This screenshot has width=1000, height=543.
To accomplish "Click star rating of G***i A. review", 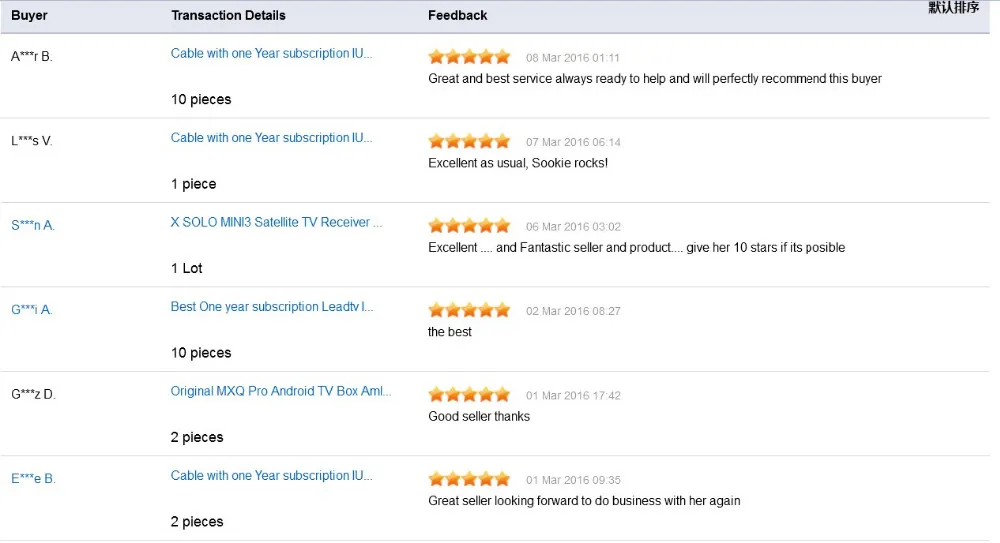I will pos(469,310).
